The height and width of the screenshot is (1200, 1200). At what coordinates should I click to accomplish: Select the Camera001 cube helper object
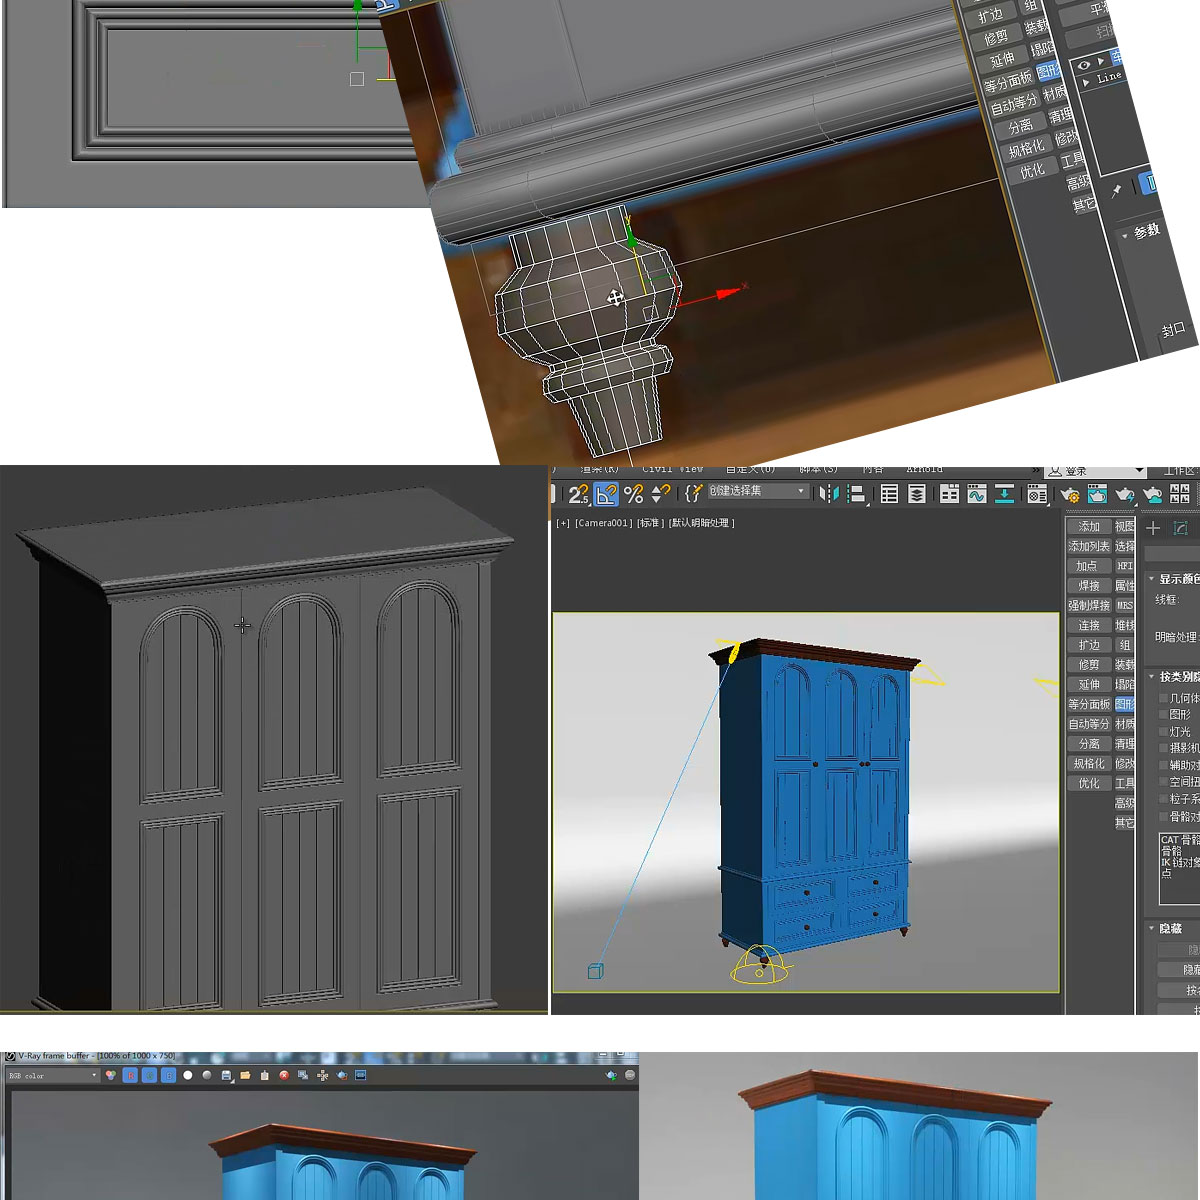[595, 971]
